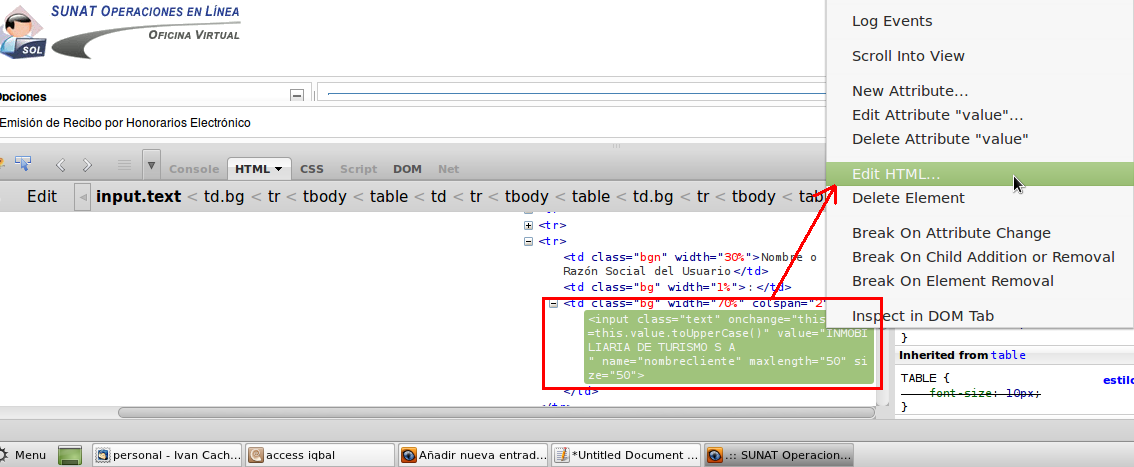The height and width of the screenshot is (467, 1134).
Task: Expand the collapsed <tr> node in HTML tree
Action: coord(528,226)
